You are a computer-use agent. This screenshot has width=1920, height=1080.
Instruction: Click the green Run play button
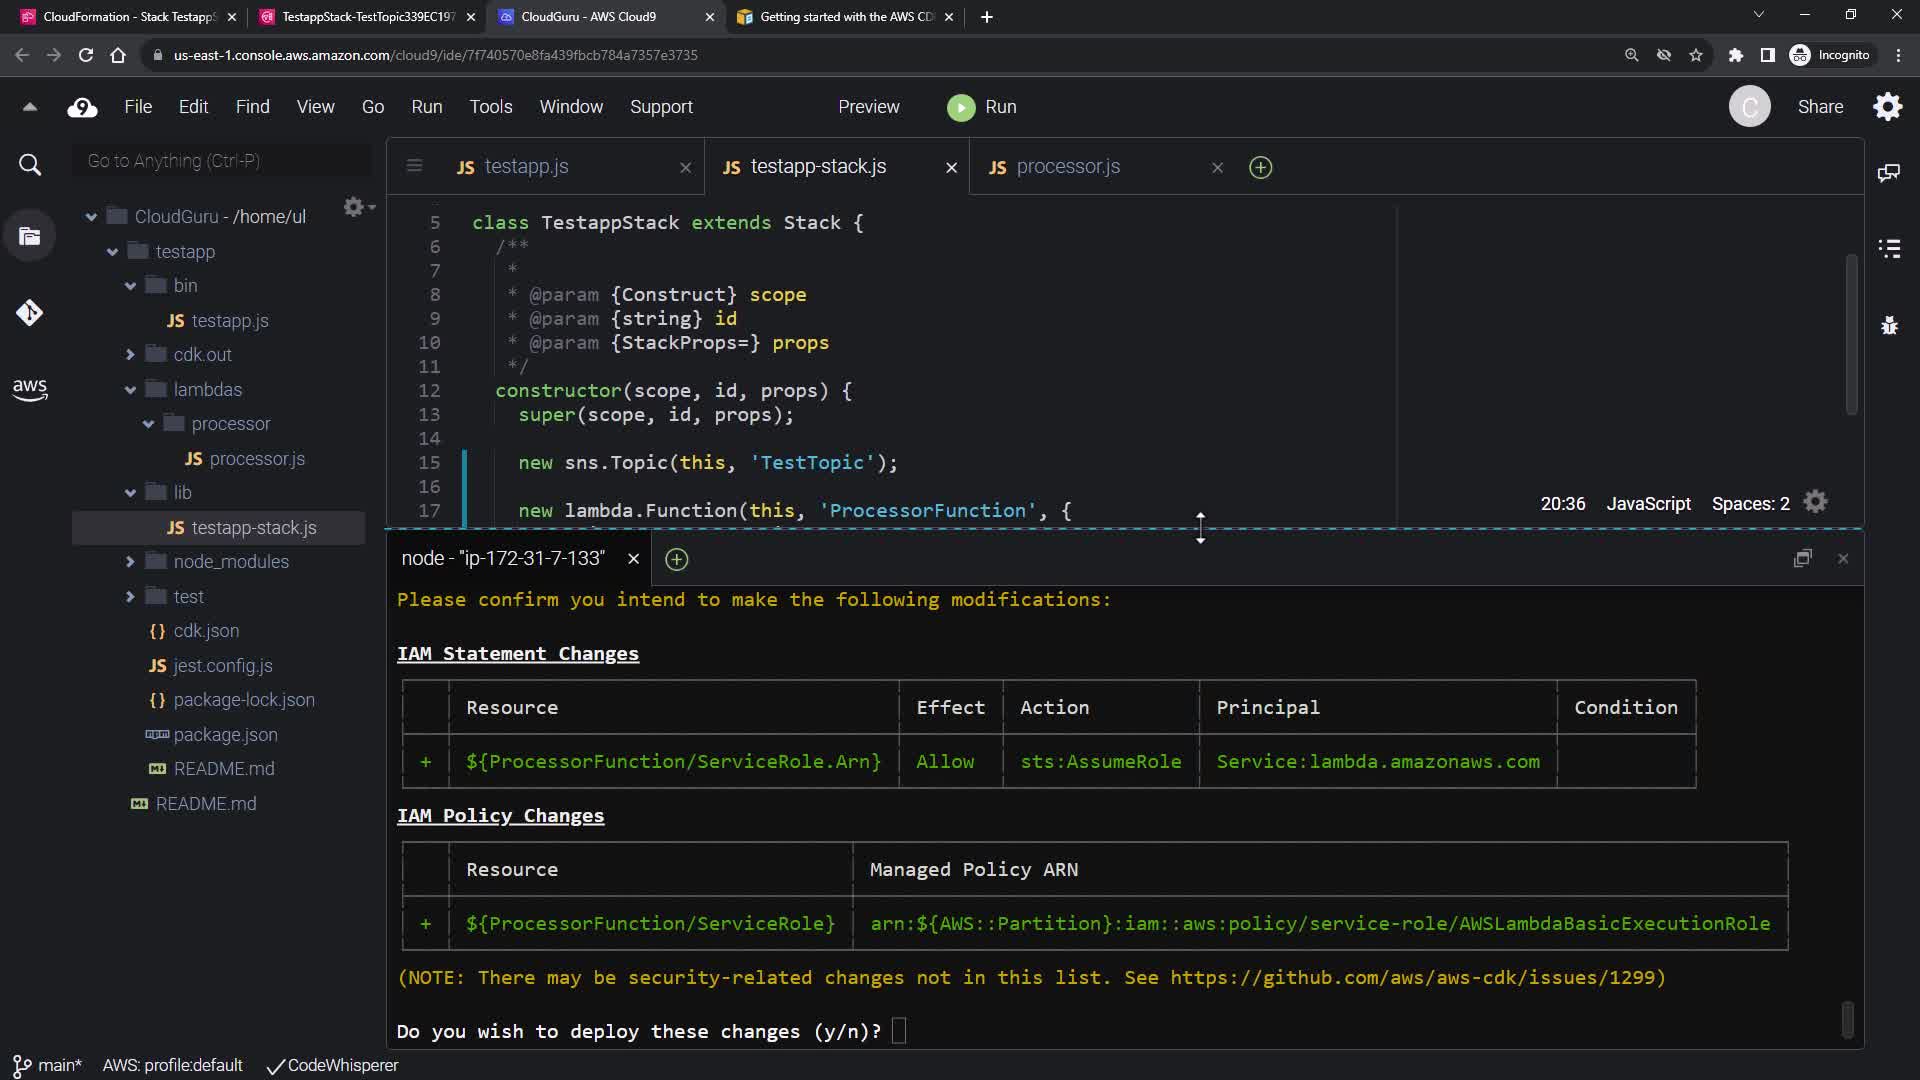click(x=961, y=107)
